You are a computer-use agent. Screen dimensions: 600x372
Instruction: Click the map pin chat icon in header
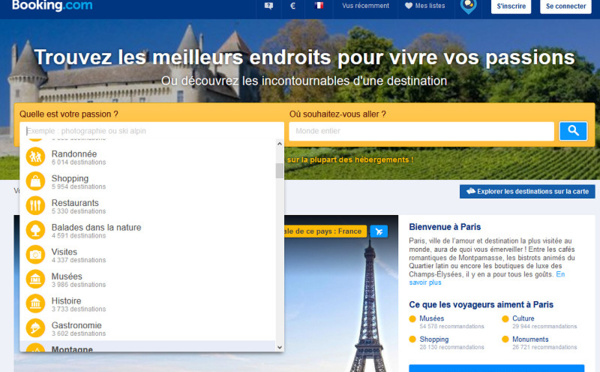tap(468, 7)
